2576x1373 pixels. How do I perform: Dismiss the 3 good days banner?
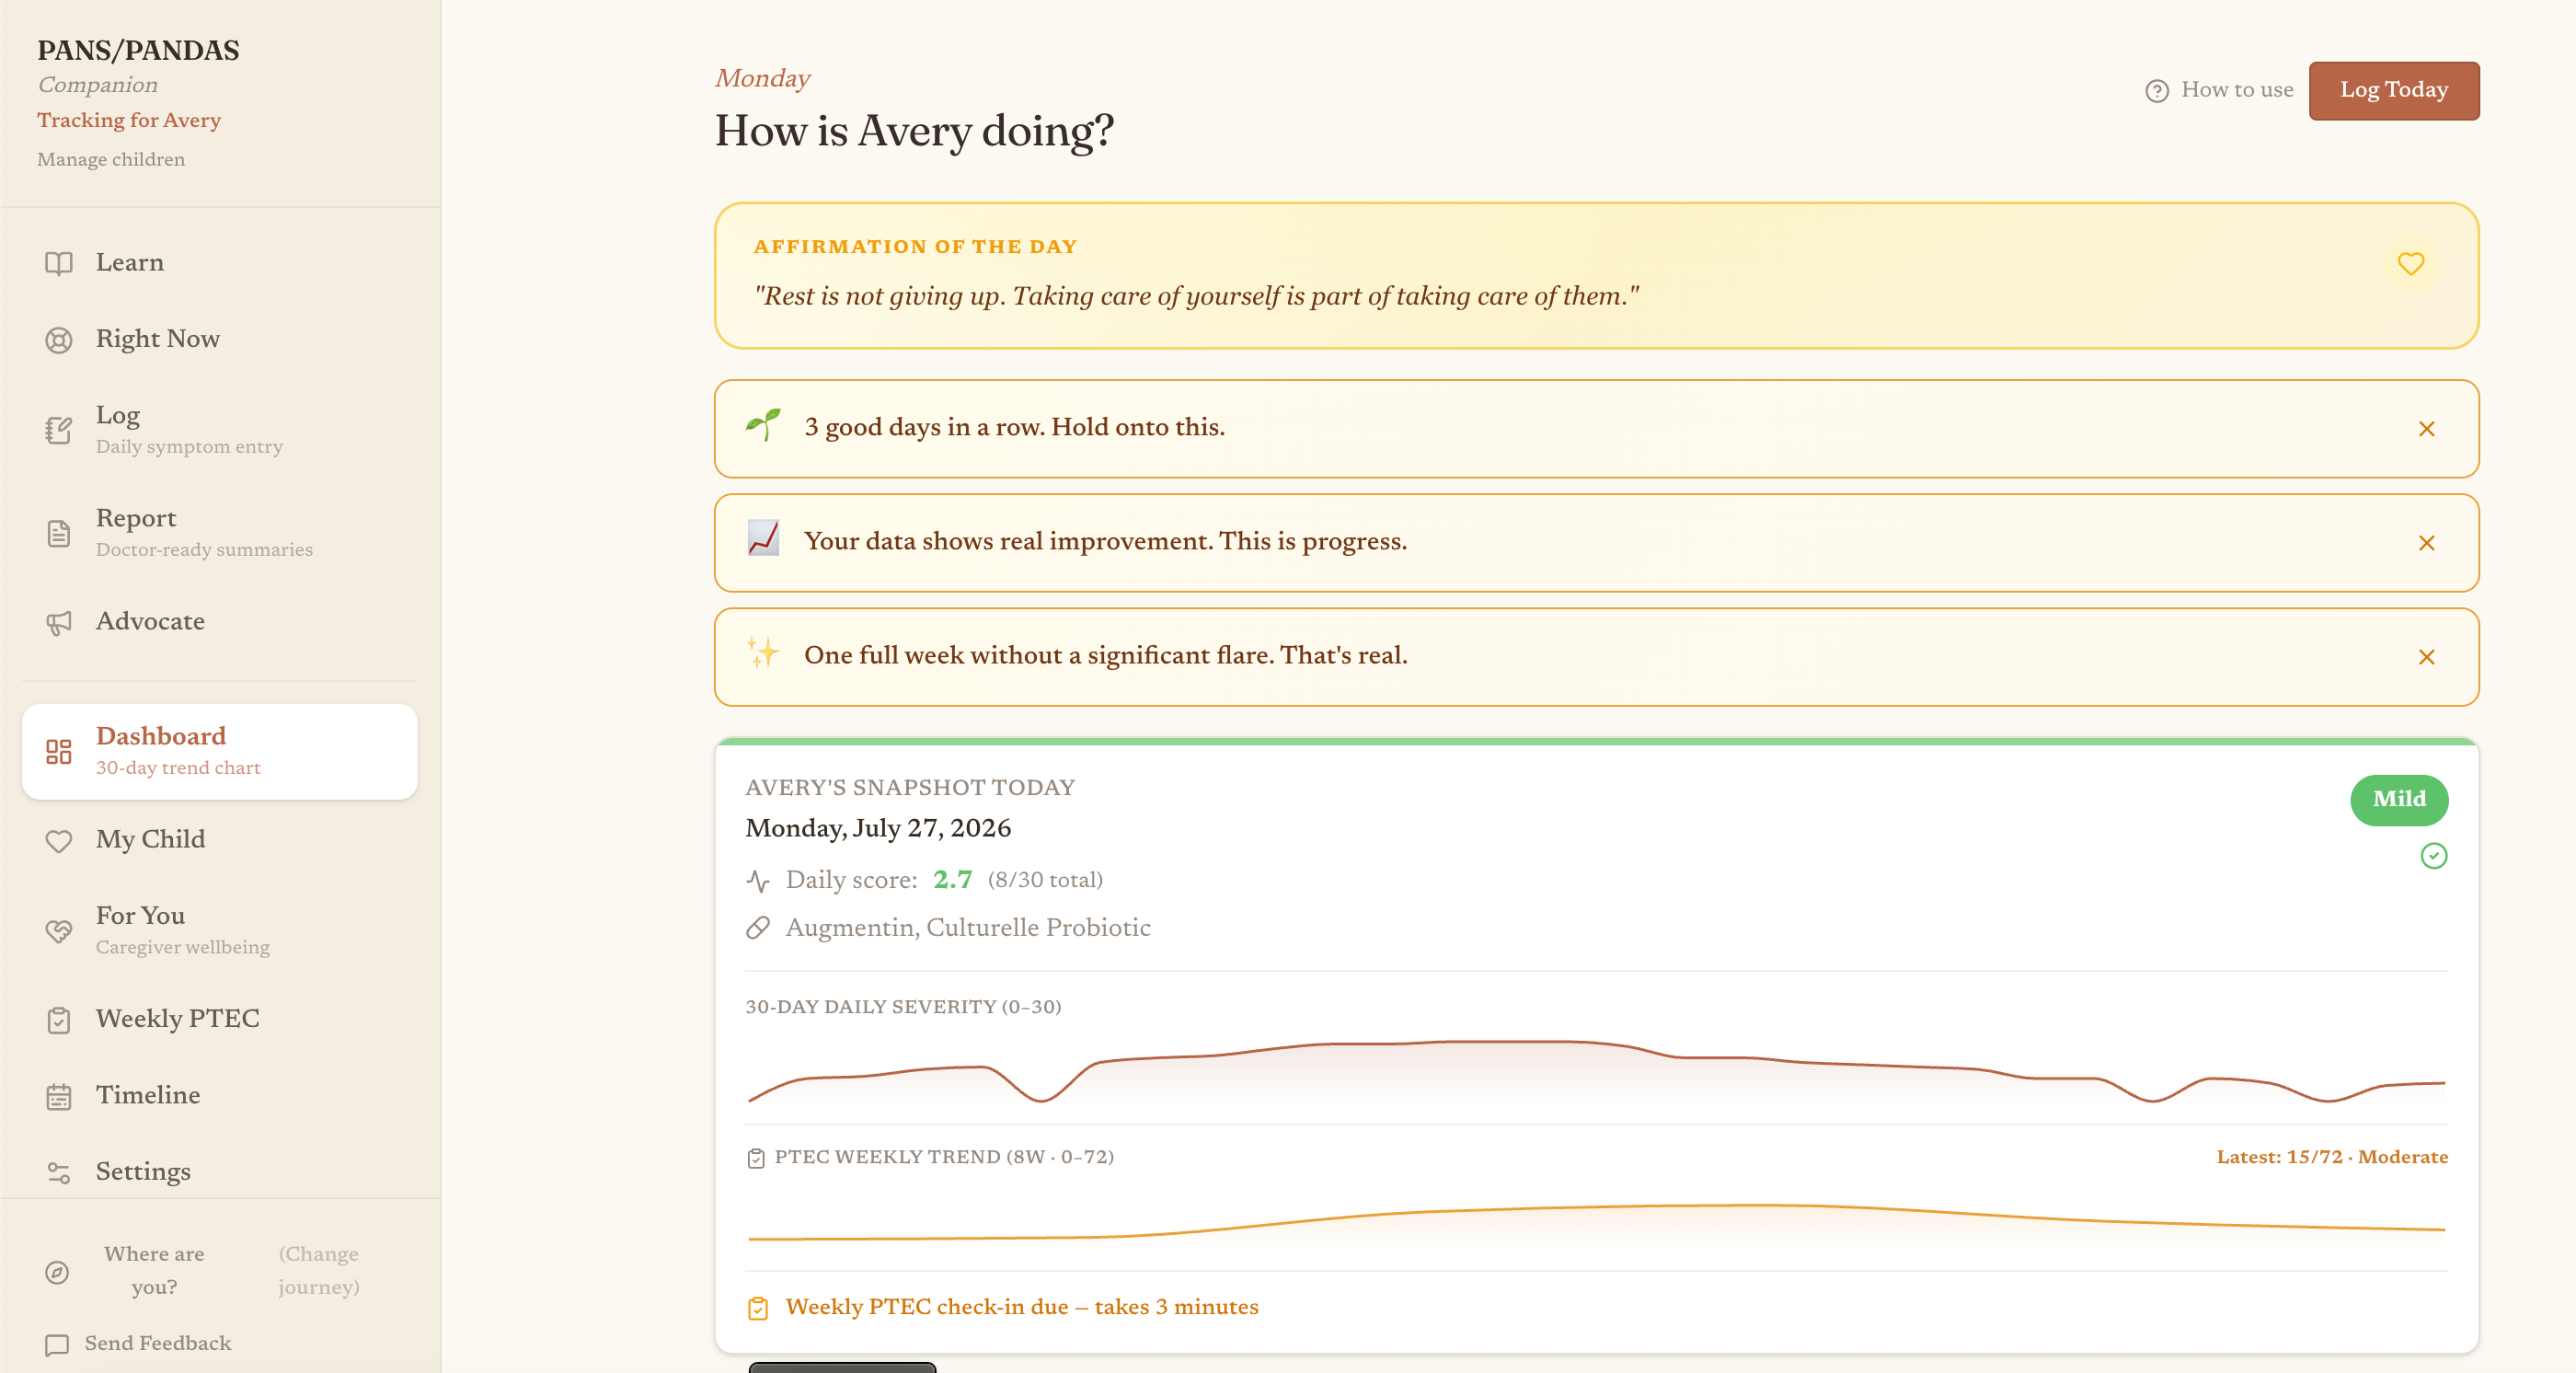pos(2426,429)
